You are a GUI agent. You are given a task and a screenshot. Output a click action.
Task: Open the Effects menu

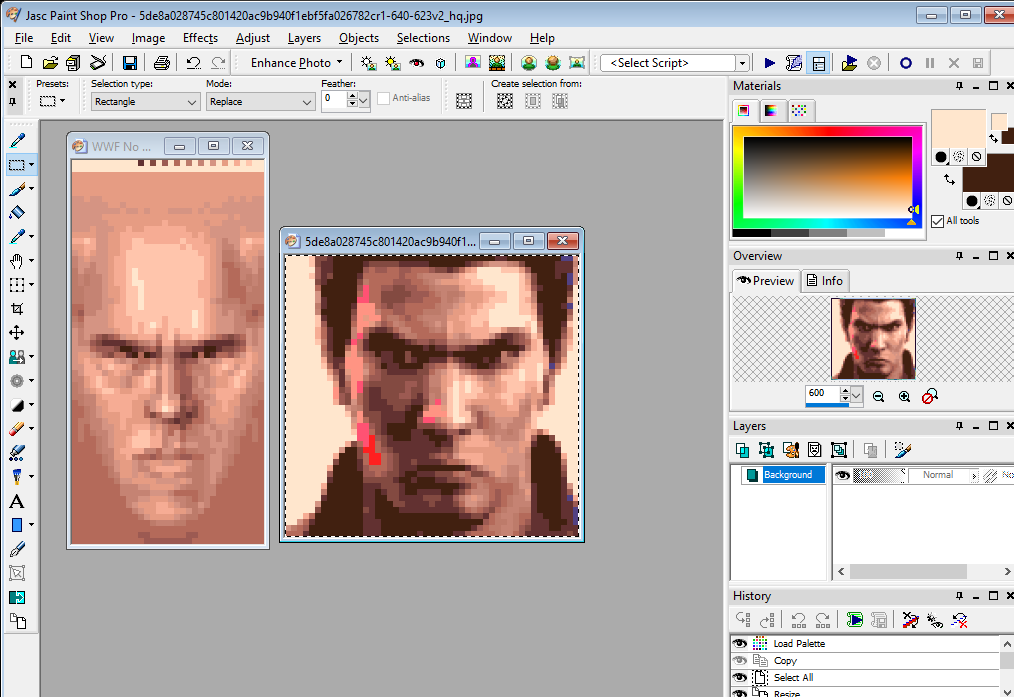click(200, 38)
